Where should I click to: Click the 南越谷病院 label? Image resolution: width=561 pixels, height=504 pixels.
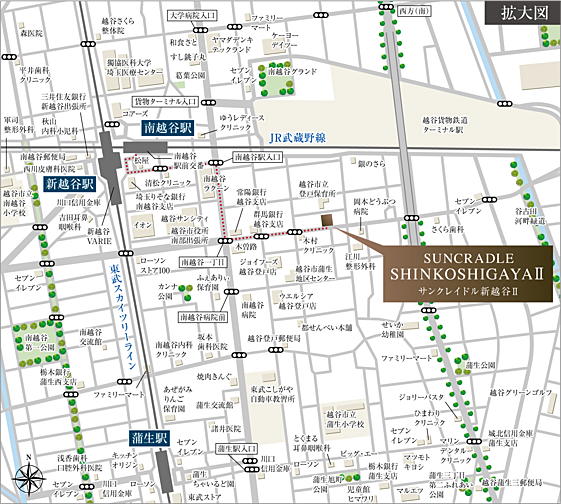pos(253,310)
